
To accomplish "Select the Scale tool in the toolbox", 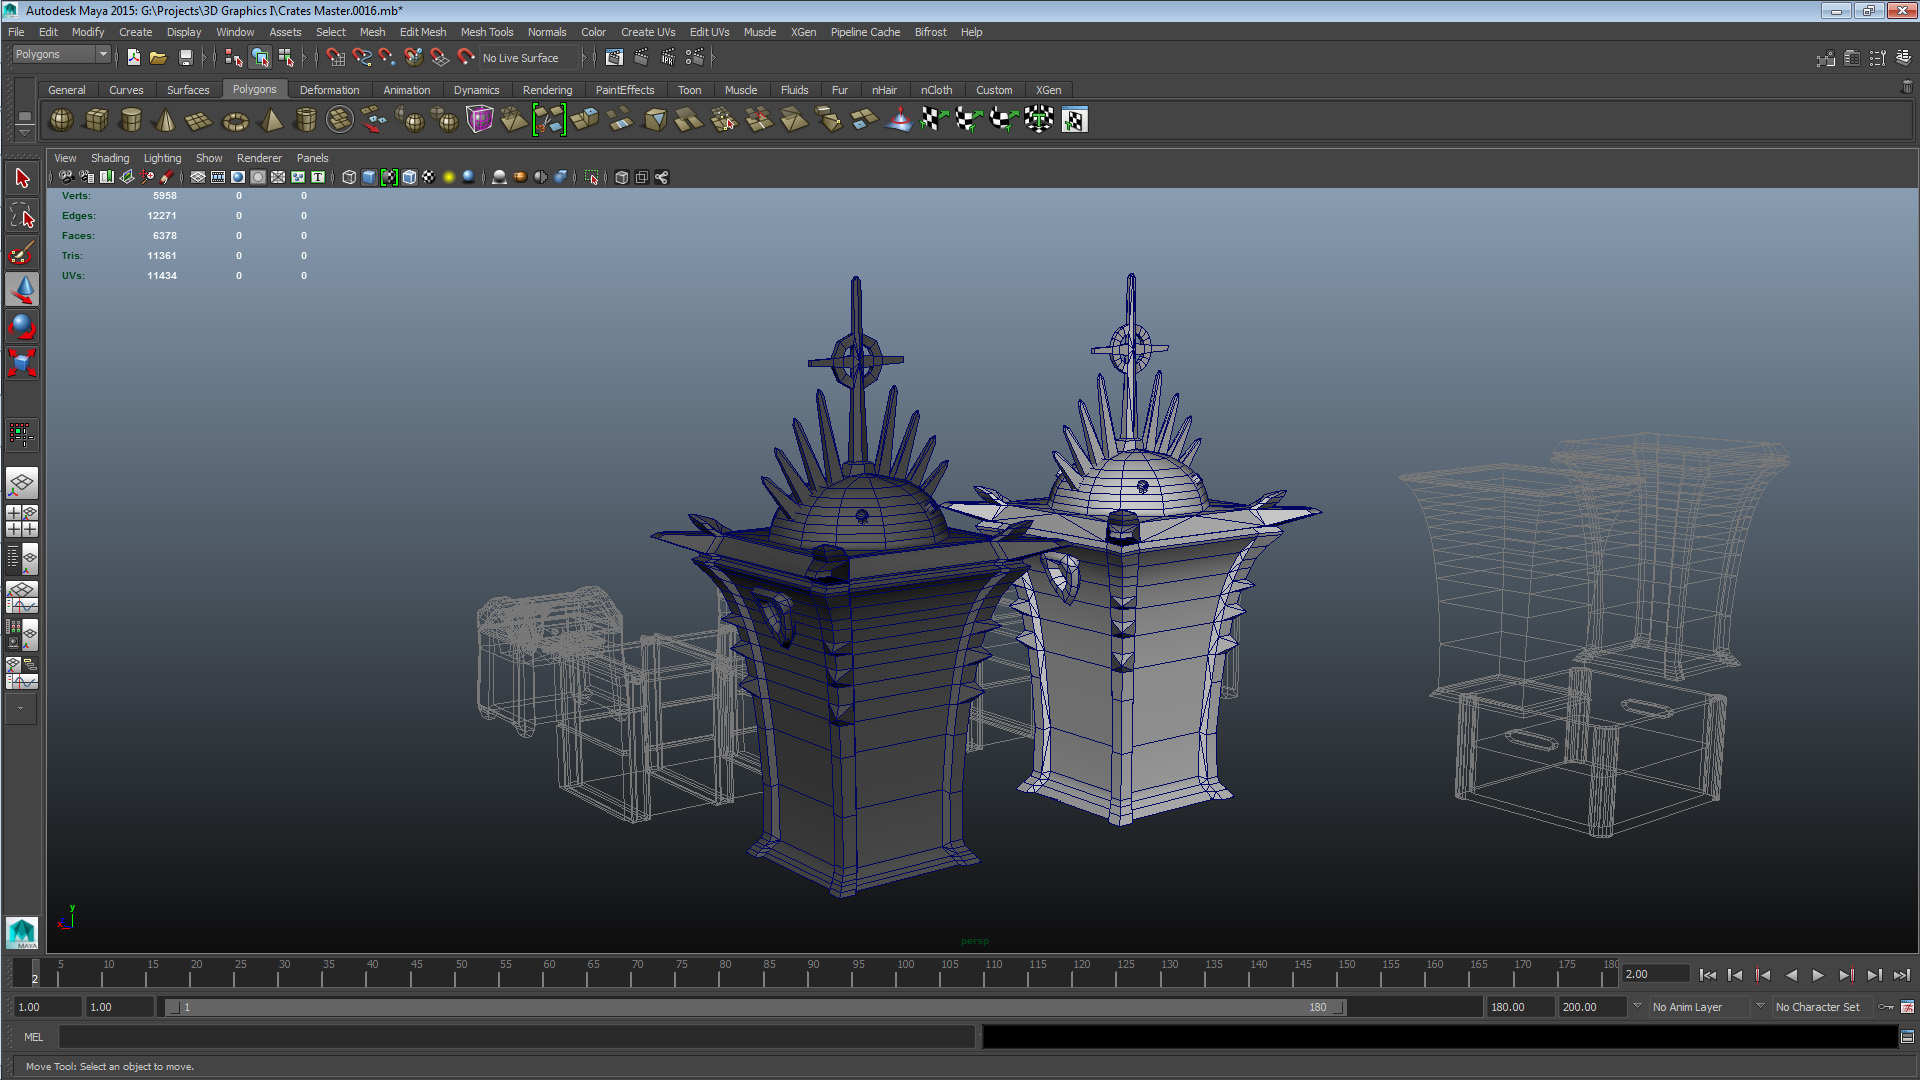I will tap(22, 362).
